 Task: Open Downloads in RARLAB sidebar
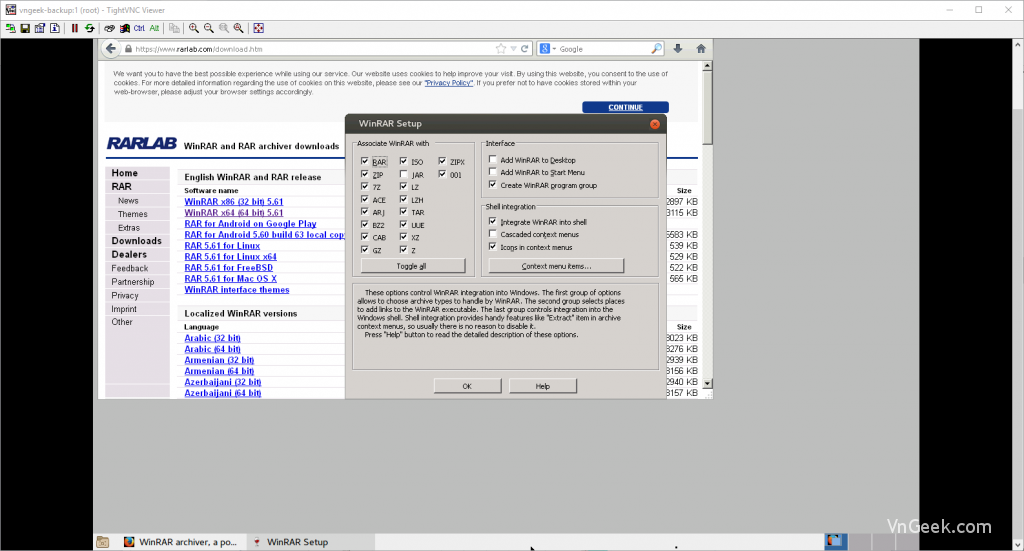pyautogui.click(x=136, y=241)
